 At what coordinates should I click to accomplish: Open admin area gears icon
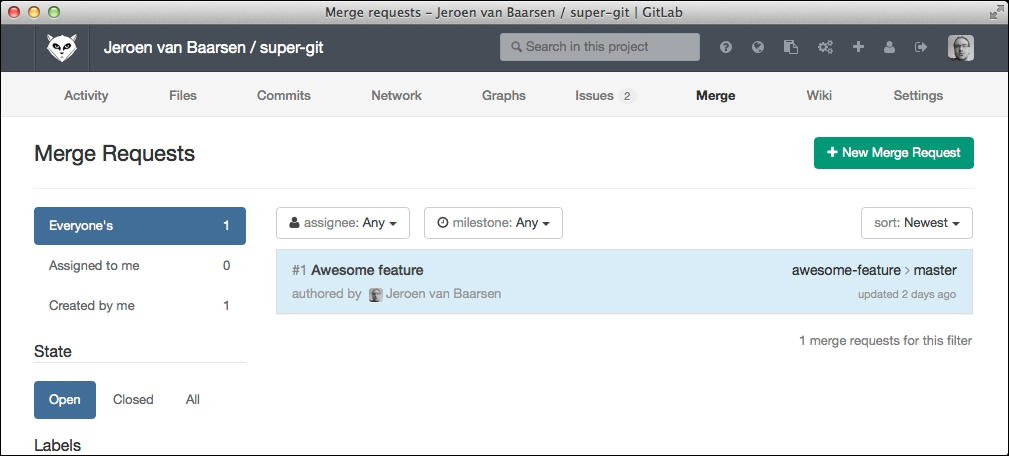pos(825,47)
